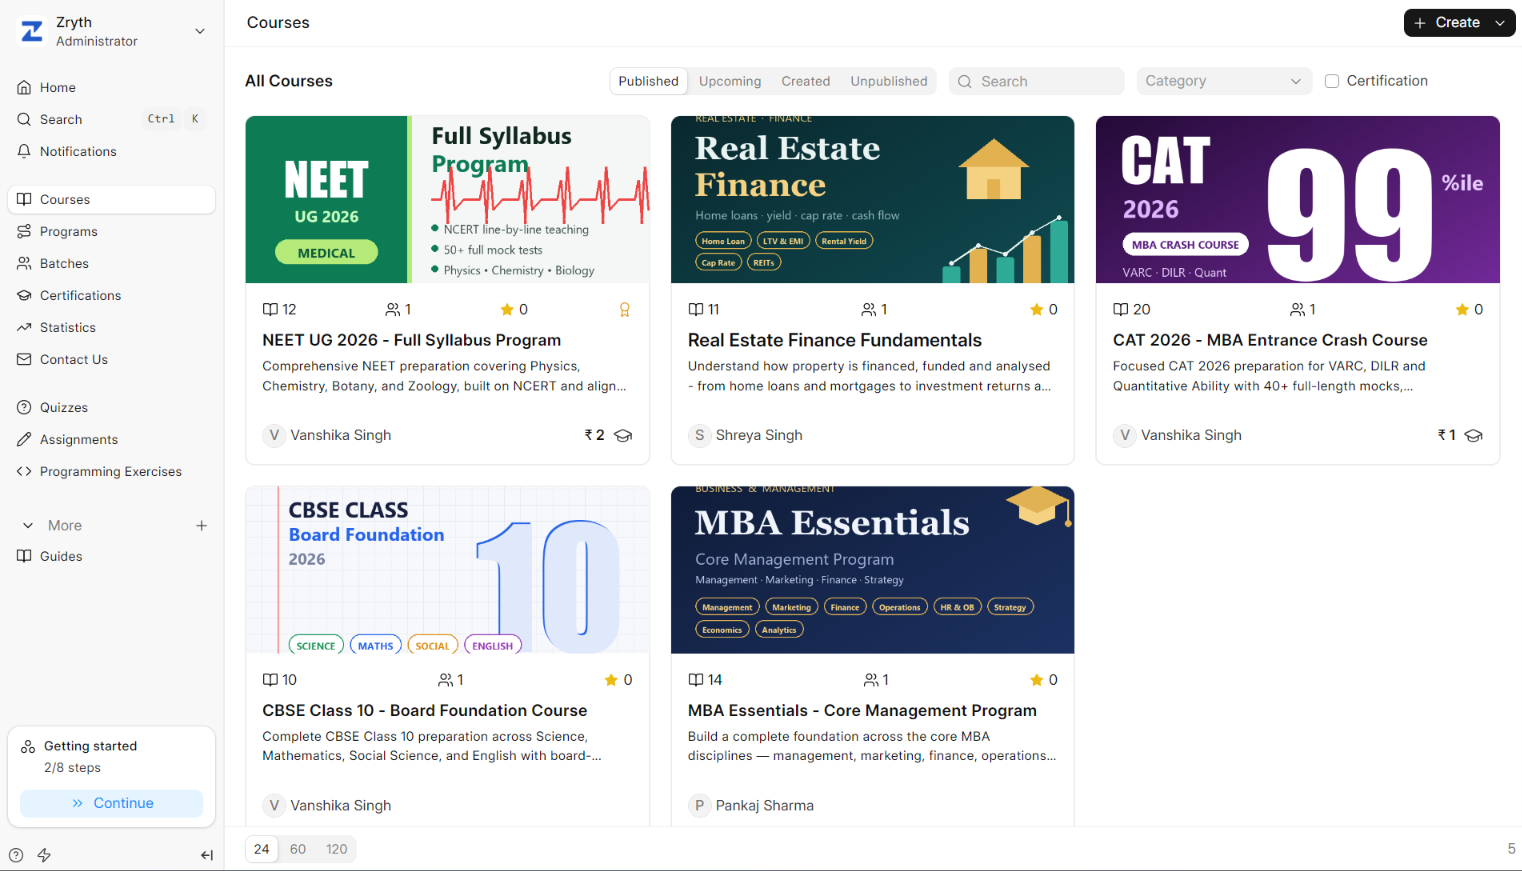Click the Guides book icon

pyautogui.click(x=24, y=556)
